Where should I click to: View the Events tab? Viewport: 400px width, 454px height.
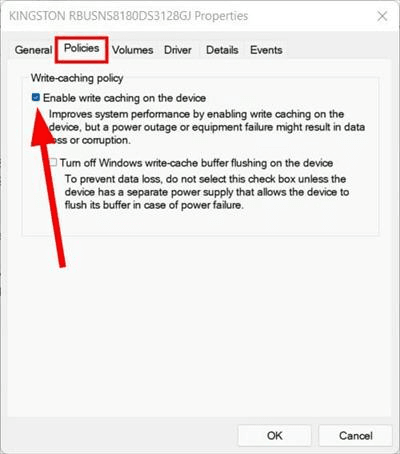(266, 50)
